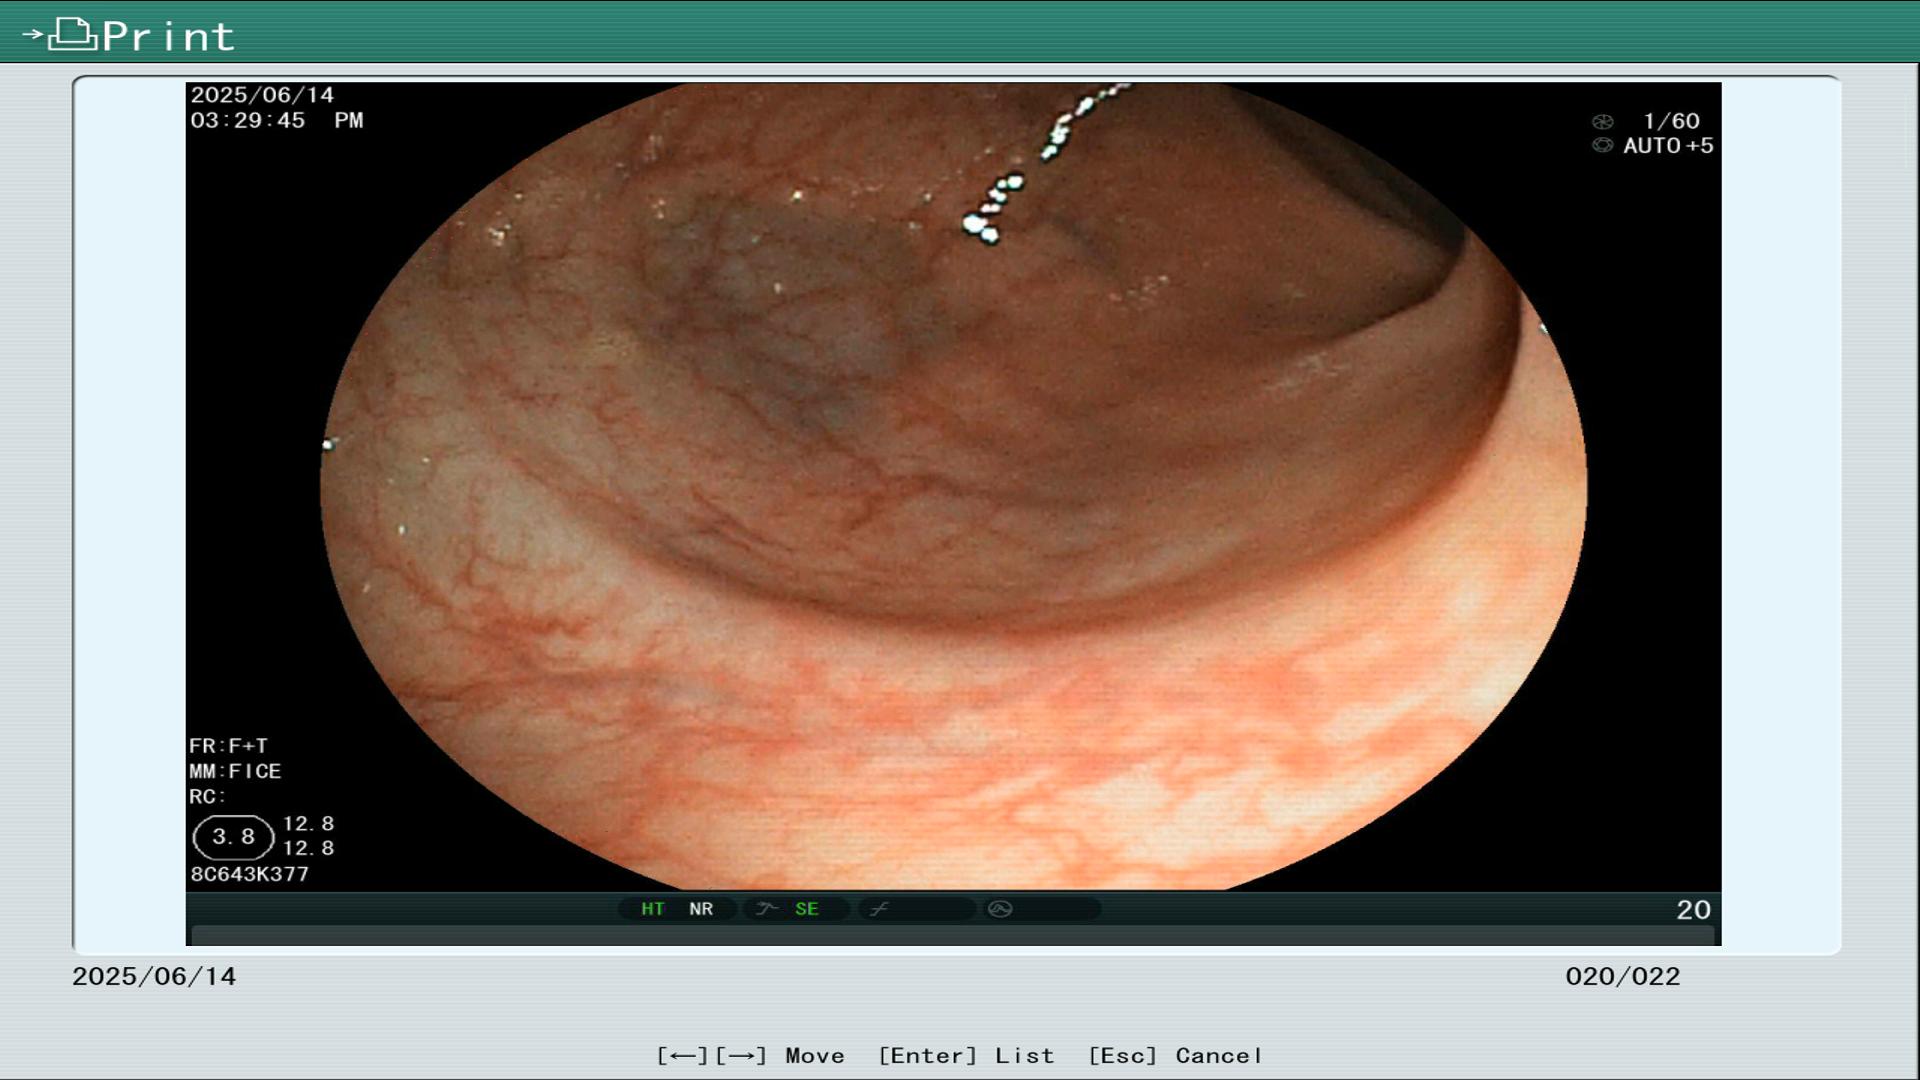Screen dimensions: 1920x1080
Task: Click the circular waveform status icon
Action: [1000, 909]
